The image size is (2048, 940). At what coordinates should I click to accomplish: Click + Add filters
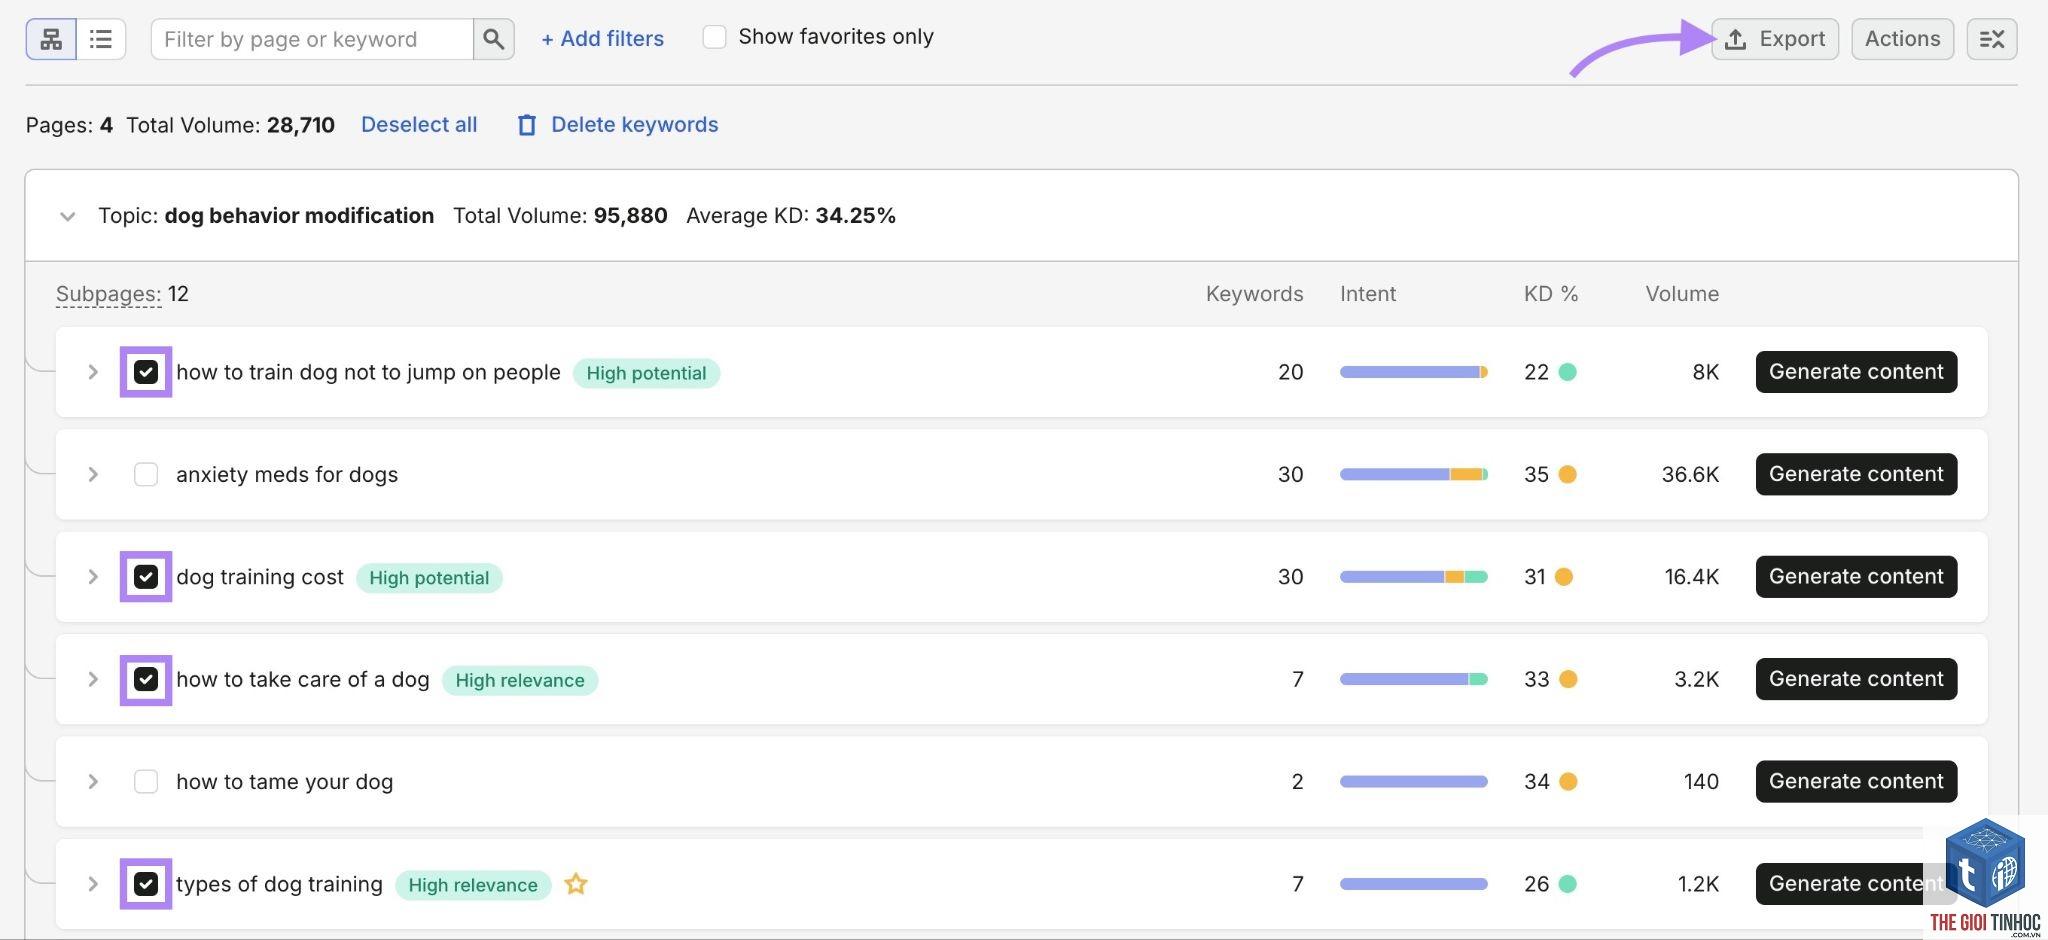point(602,39)
